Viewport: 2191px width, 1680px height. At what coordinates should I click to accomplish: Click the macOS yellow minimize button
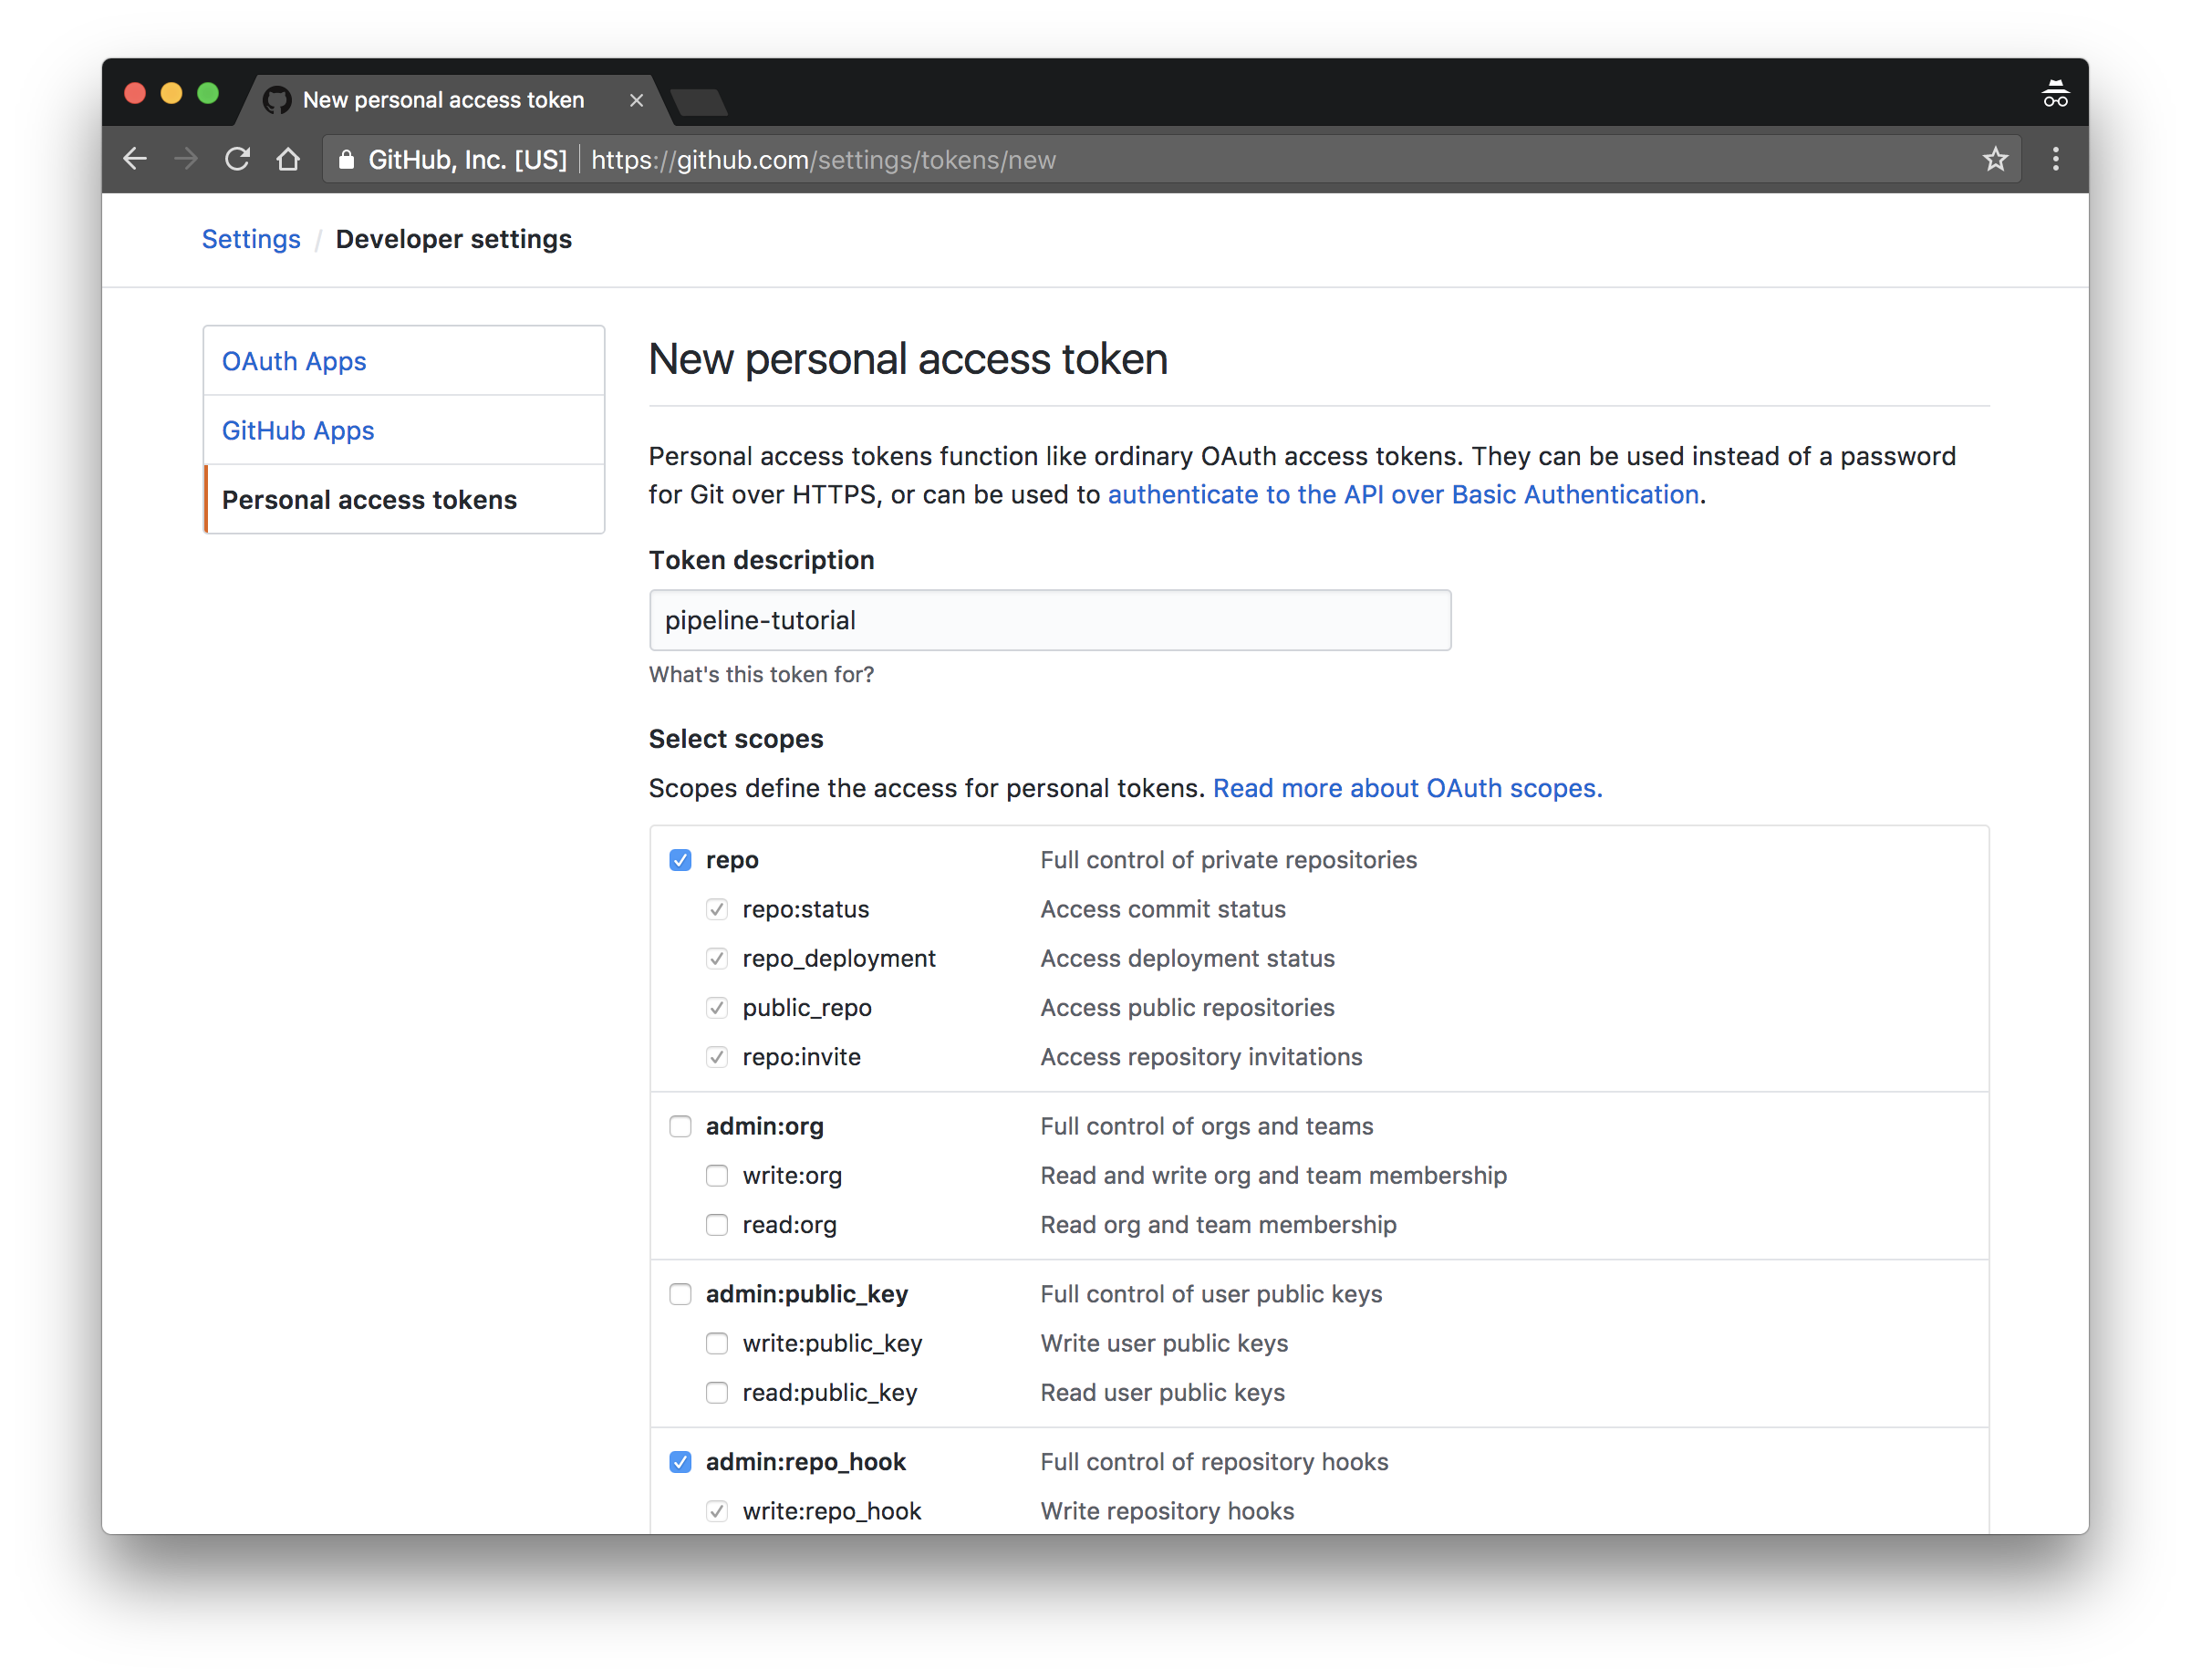click(171, 93)
